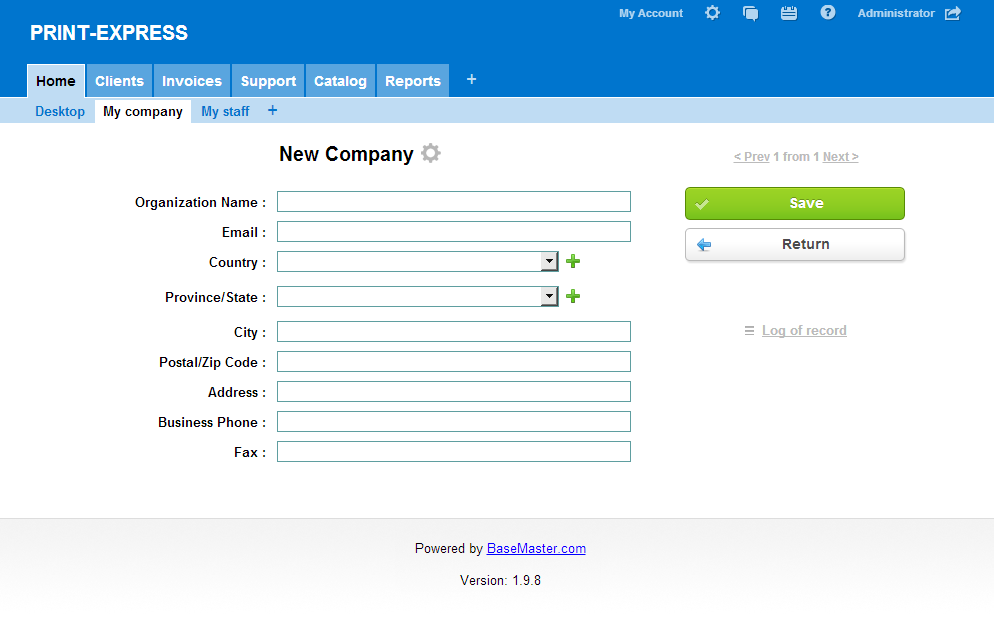Open the Log of record link
The height and width of the screenshot is (634, 994).
804,330
